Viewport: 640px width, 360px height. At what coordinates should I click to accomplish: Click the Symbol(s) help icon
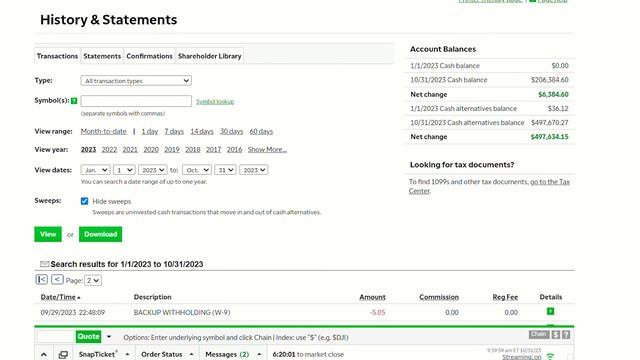74,101
